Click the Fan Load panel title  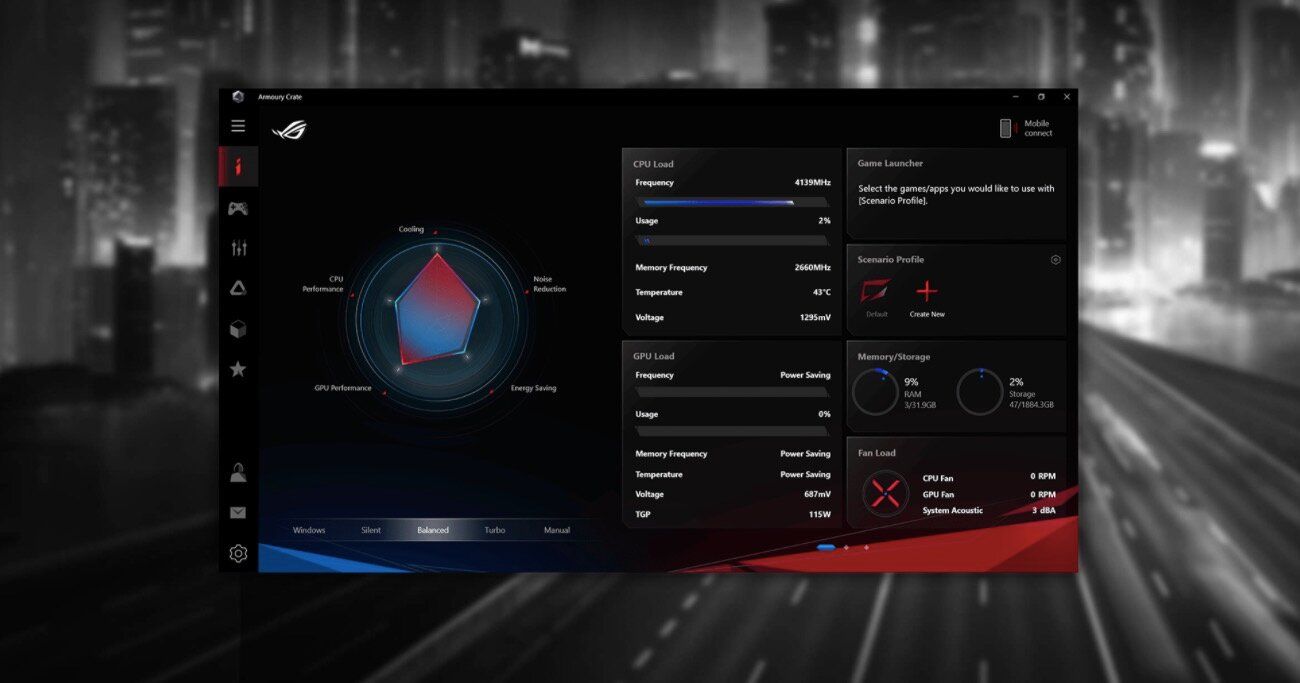click(x=876, y=453)
